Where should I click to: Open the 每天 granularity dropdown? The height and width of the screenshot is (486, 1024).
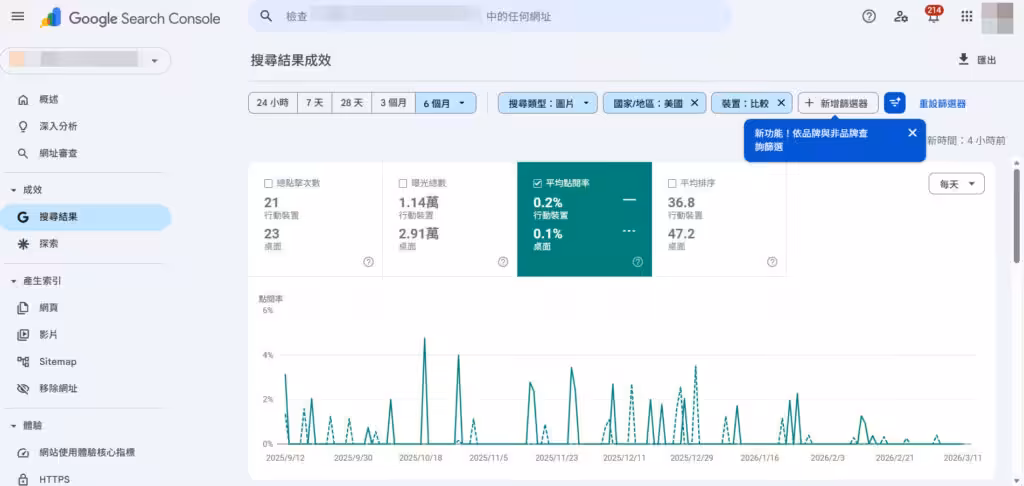coord(956,185)
